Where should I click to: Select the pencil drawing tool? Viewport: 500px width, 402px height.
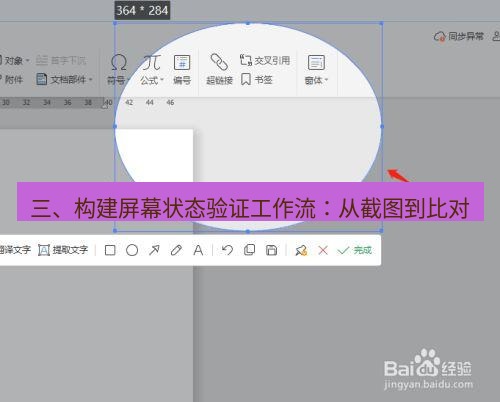(x=176, y=250)
